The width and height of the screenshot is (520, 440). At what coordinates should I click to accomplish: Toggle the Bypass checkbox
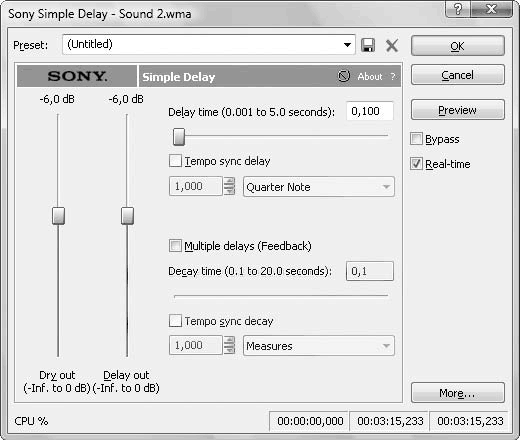pyautogui.click(x=416, y=139)
